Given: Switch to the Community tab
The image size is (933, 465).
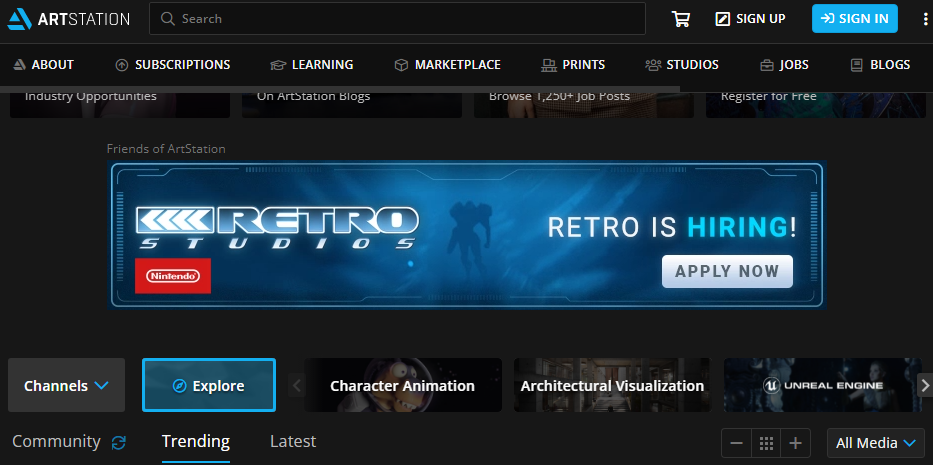Looking at the screenshot, I should [x=57, y=442].
